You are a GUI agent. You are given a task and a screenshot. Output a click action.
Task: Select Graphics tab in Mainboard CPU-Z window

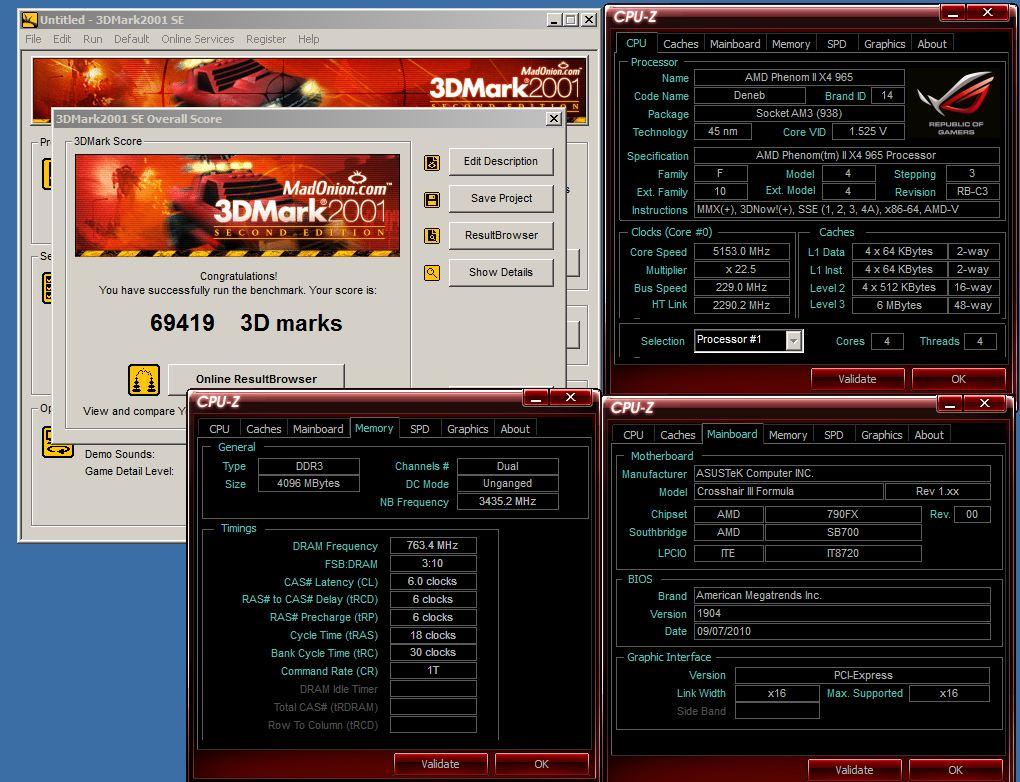coord(881,435)
